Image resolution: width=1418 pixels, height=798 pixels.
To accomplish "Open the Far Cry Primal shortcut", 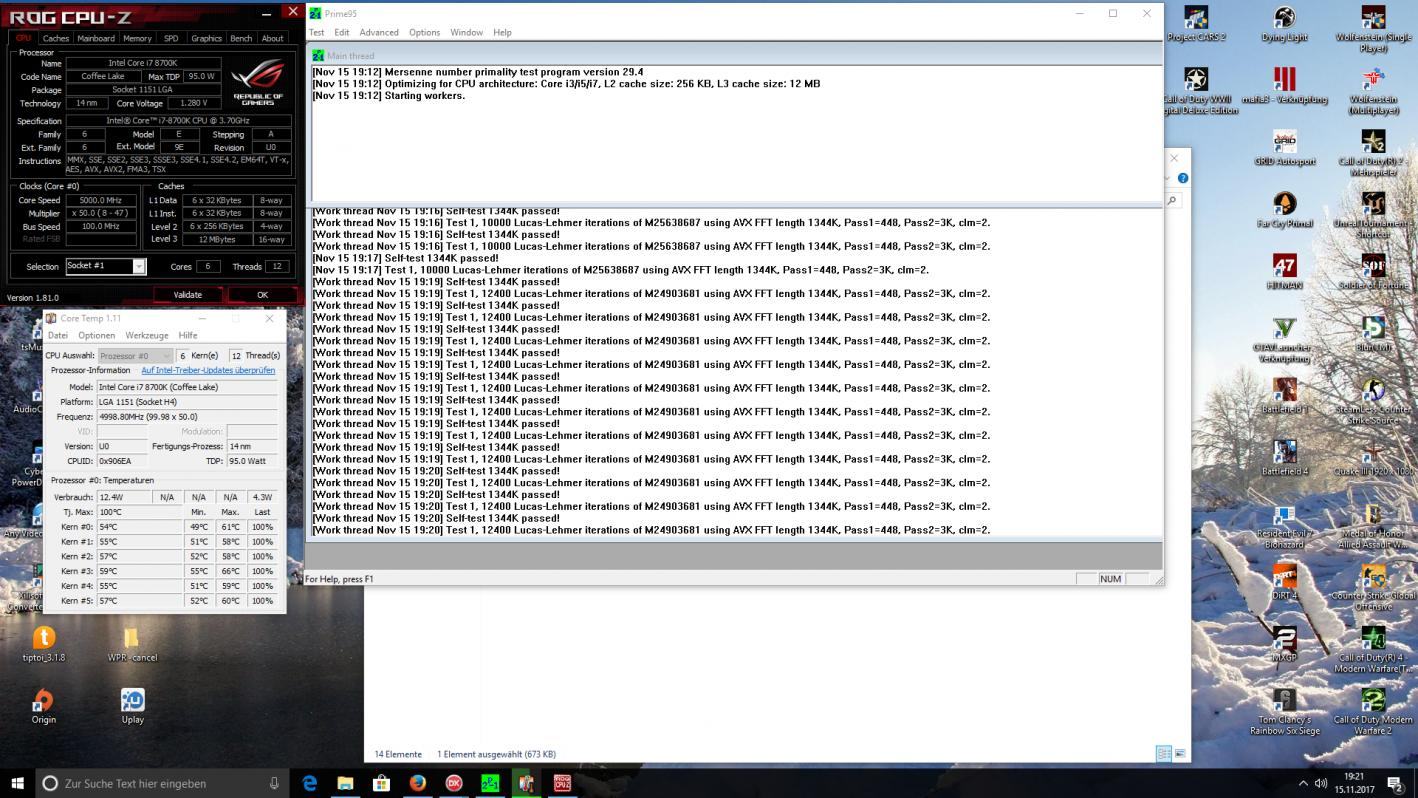I will [x=1284, y=210].
